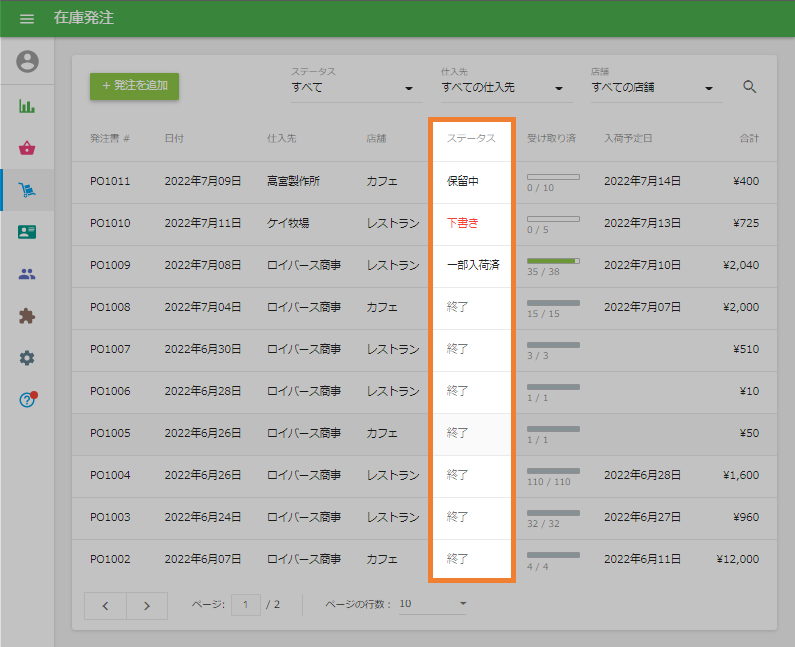795x647 pixels.
Task: Click the user account avatar icon
Action: point(27,62)
